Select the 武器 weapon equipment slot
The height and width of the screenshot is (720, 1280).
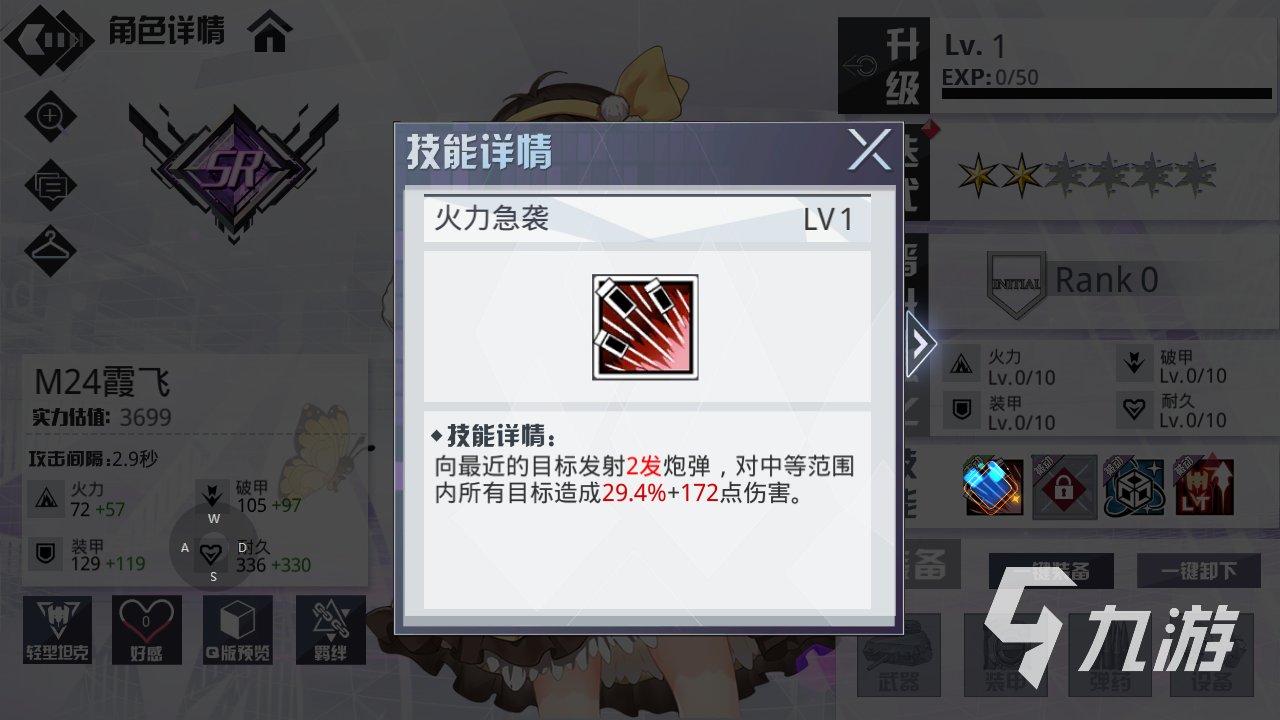pyautogui.click(x=899, y=655)
